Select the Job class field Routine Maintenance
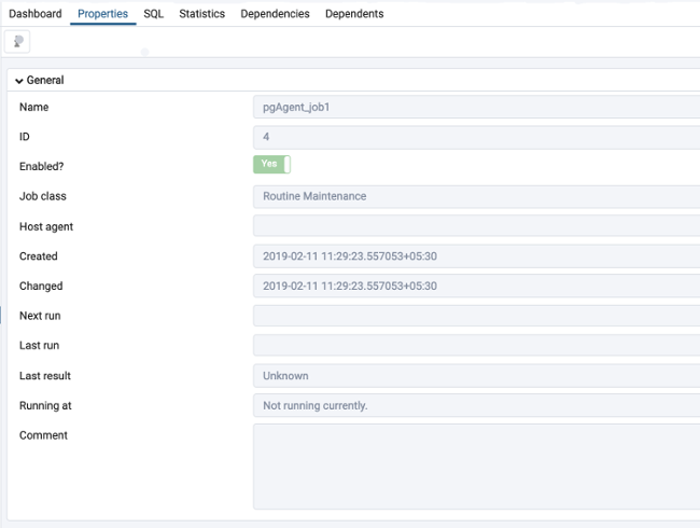The image size is (700, 528). 476,197
